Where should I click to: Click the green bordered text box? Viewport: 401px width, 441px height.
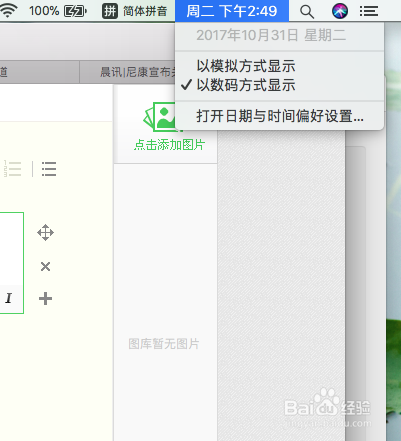coord(12,263)
